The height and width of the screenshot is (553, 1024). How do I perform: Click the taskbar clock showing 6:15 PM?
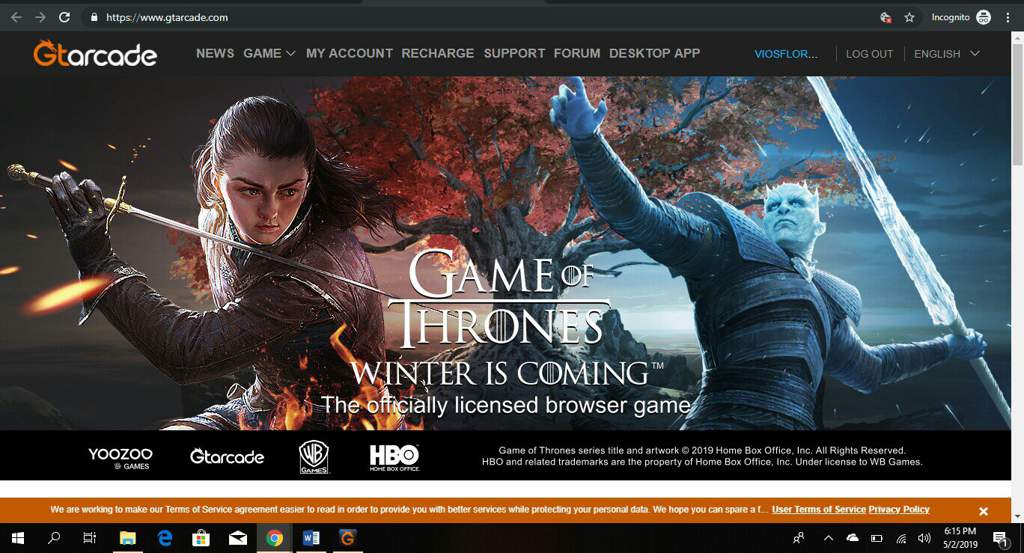(x=960, y=538)
